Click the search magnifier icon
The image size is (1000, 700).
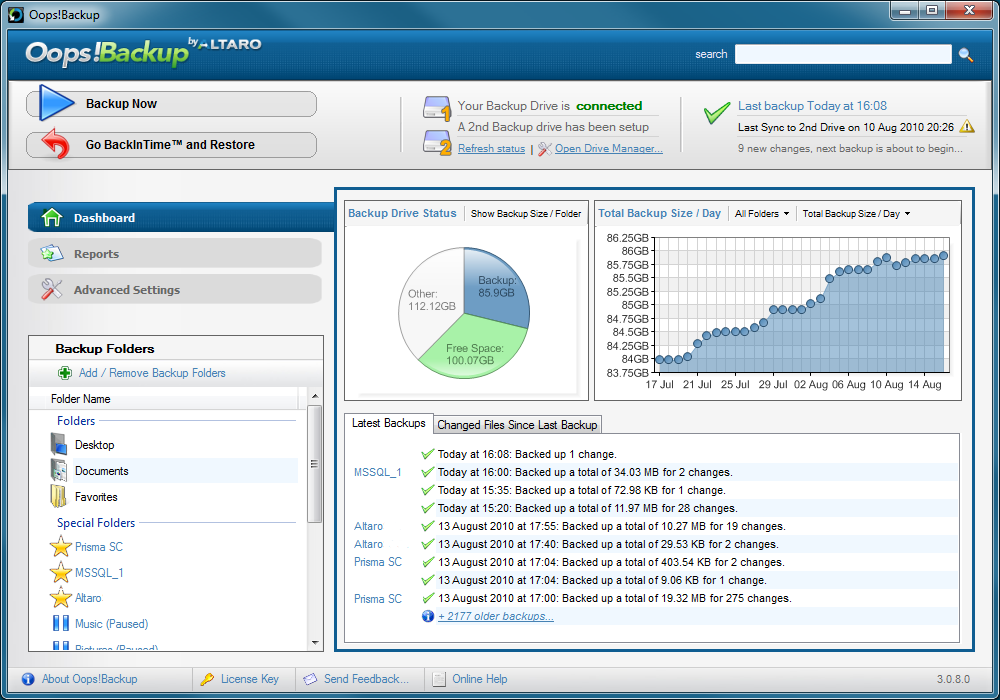966,55
